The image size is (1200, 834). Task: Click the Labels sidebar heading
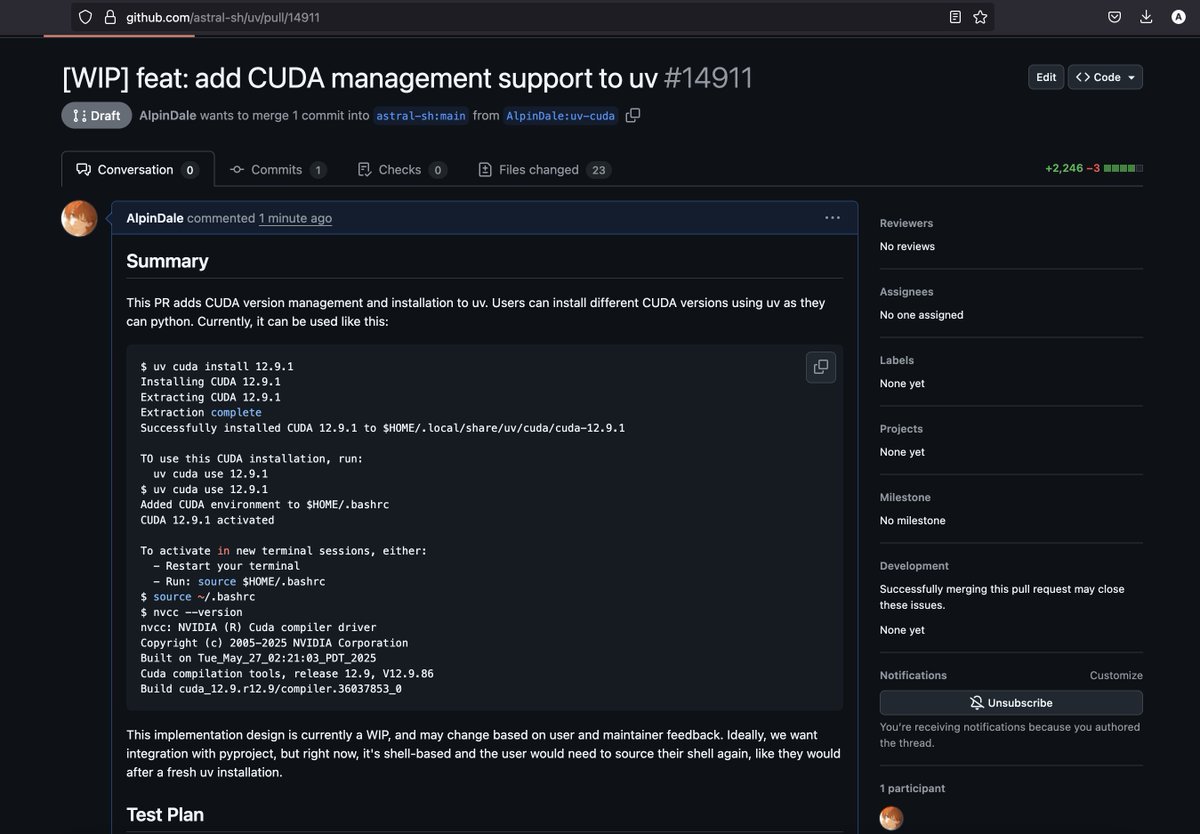897,360
